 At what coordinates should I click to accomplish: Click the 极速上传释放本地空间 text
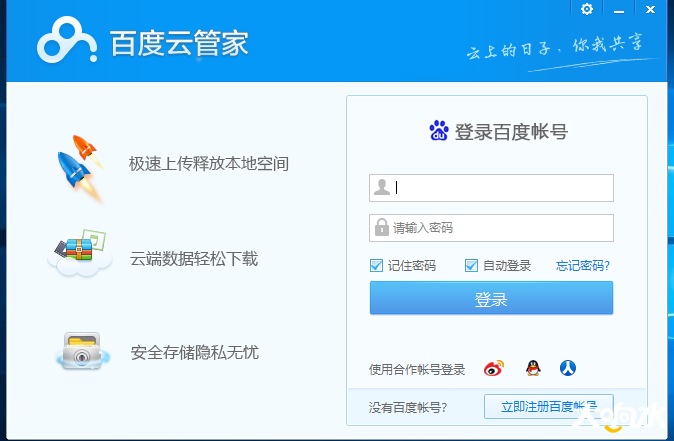coord(209,164)
